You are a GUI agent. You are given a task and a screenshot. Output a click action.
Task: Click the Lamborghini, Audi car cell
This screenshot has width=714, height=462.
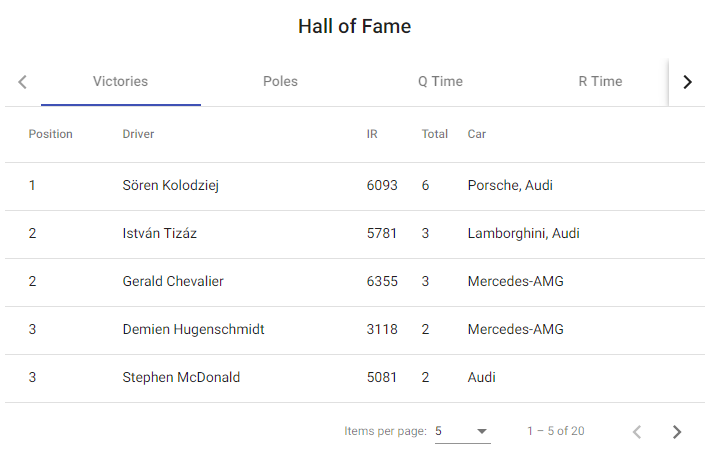[x=524, y=234]
